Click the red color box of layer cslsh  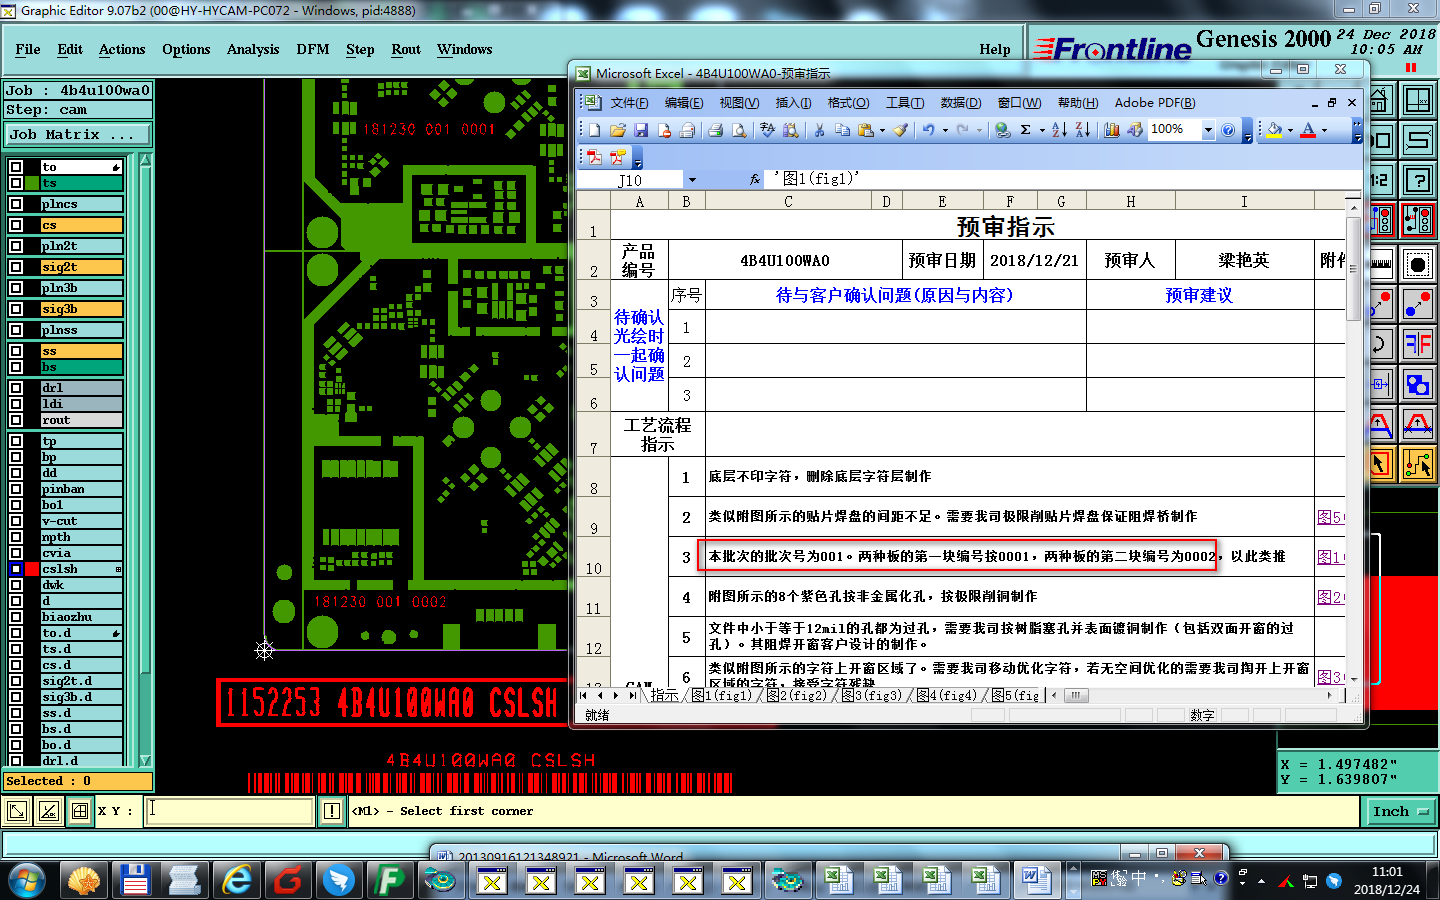32,569
